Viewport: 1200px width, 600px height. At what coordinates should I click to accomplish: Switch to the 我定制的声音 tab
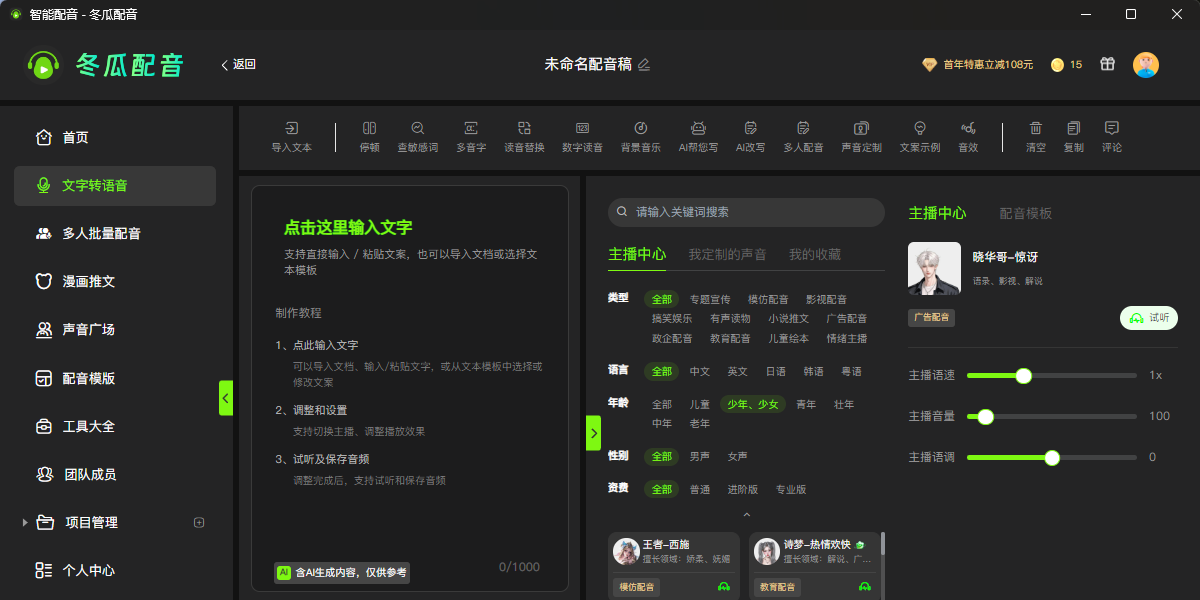tap(727, 255)
